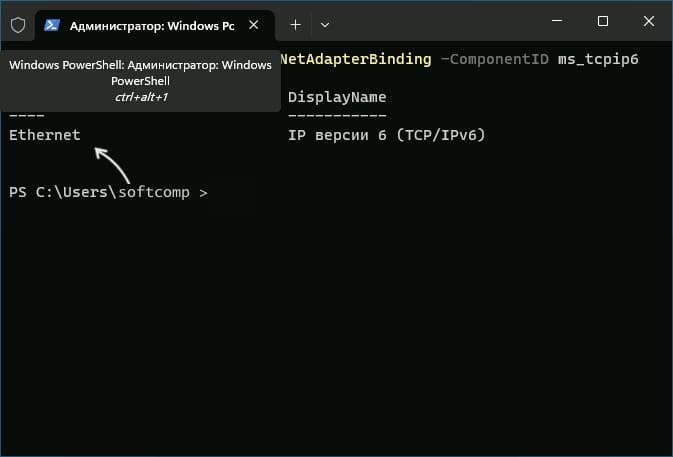Click the NetAdapterBinding command text
Image resolution: width=673 pixels, height=457 pixels.
click(x=355, y=59)
